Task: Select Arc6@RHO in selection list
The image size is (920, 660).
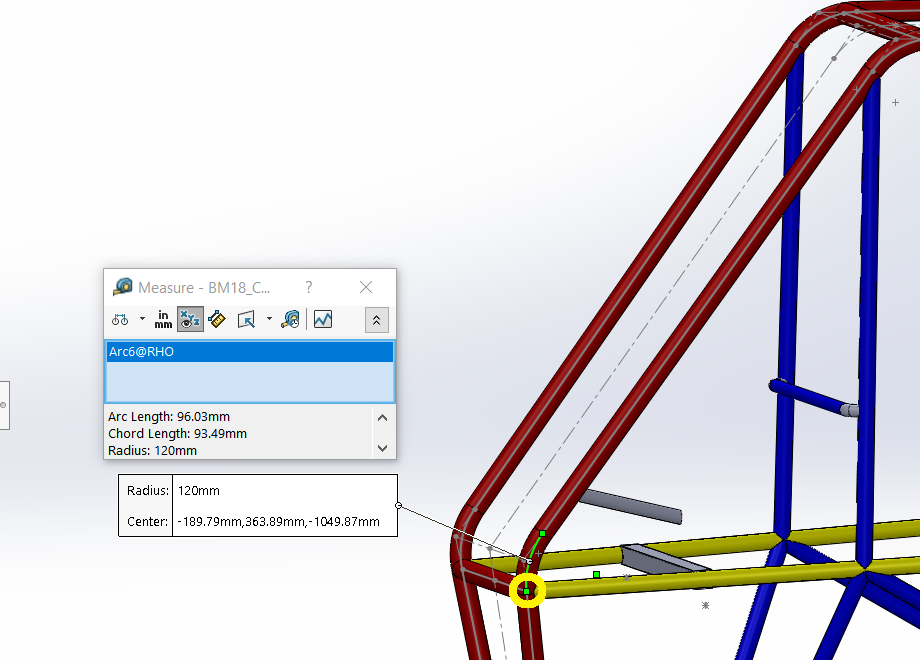Action: click(250, 351)
